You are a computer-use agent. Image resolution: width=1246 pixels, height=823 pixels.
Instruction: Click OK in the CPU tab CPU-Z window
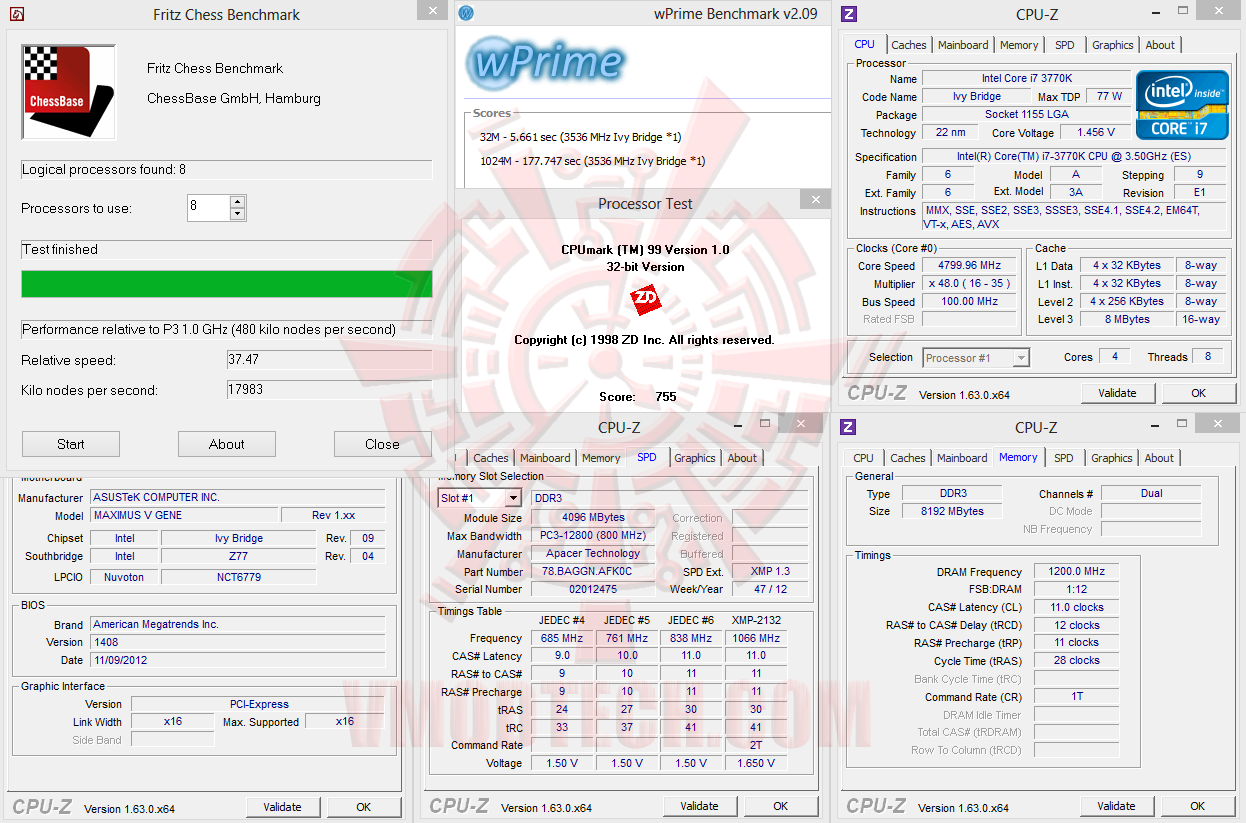(x=1198, y=393)
